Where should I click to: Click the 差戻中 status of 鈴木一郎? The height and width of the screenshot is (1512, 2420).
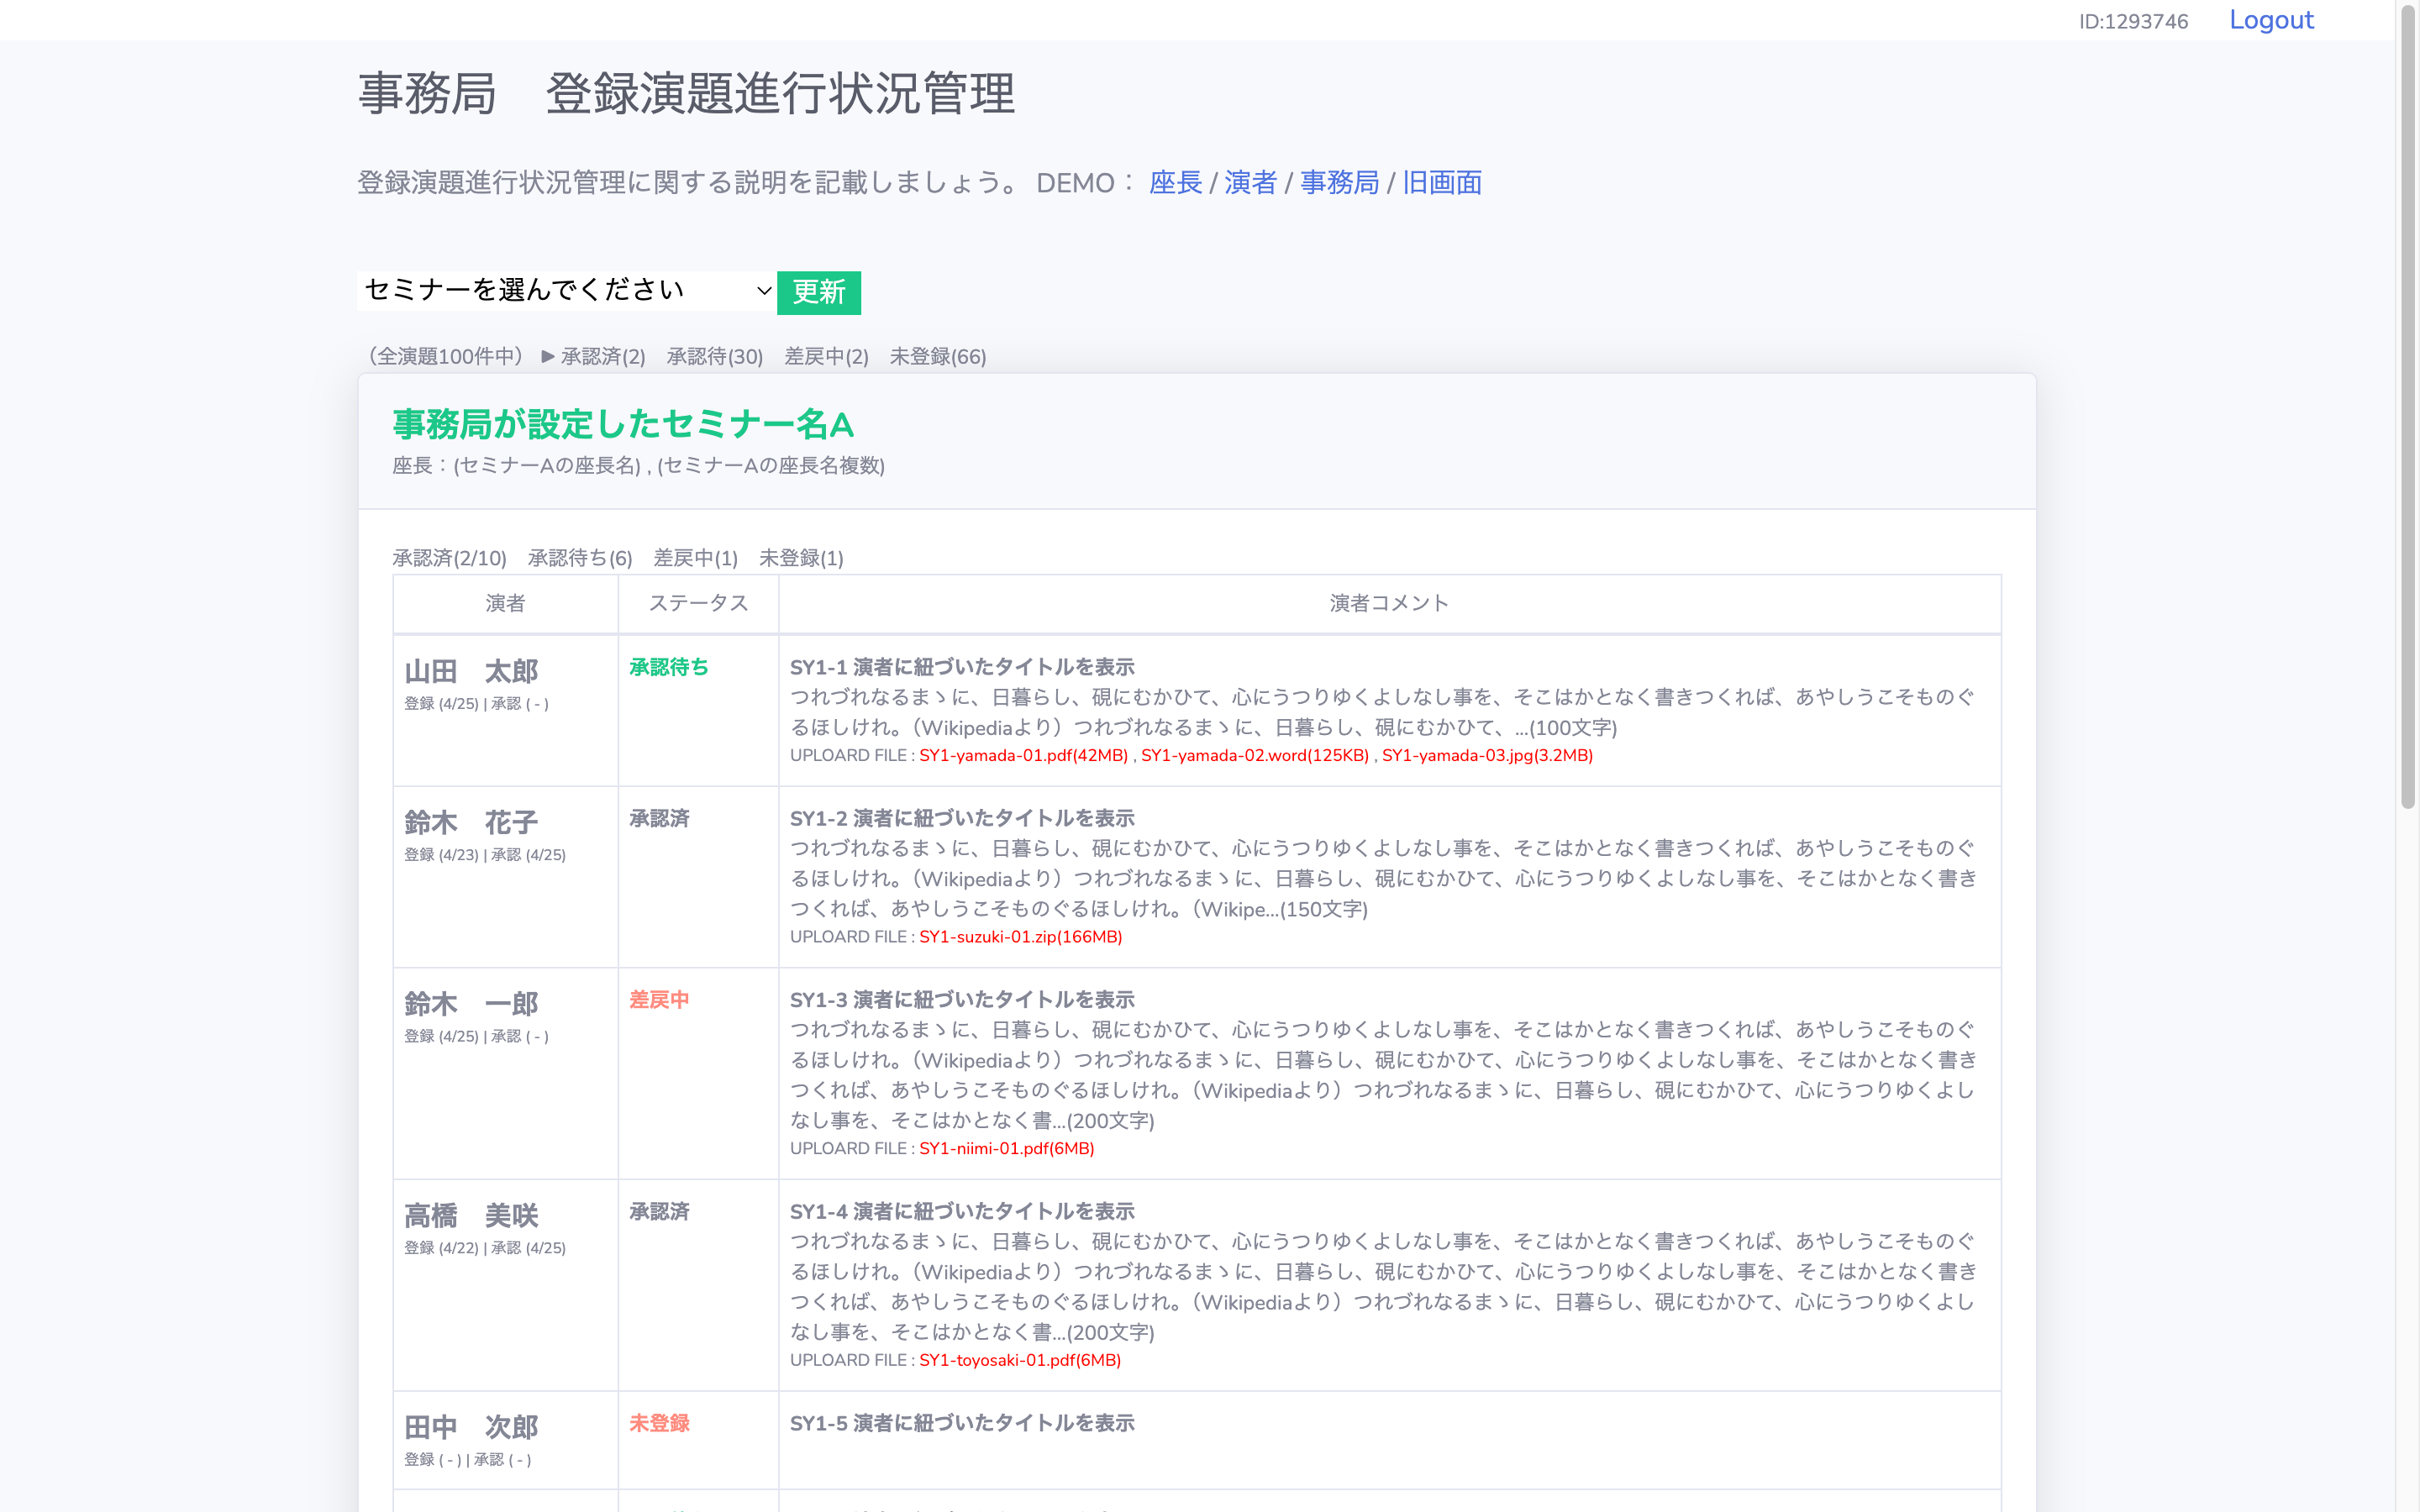660,999
